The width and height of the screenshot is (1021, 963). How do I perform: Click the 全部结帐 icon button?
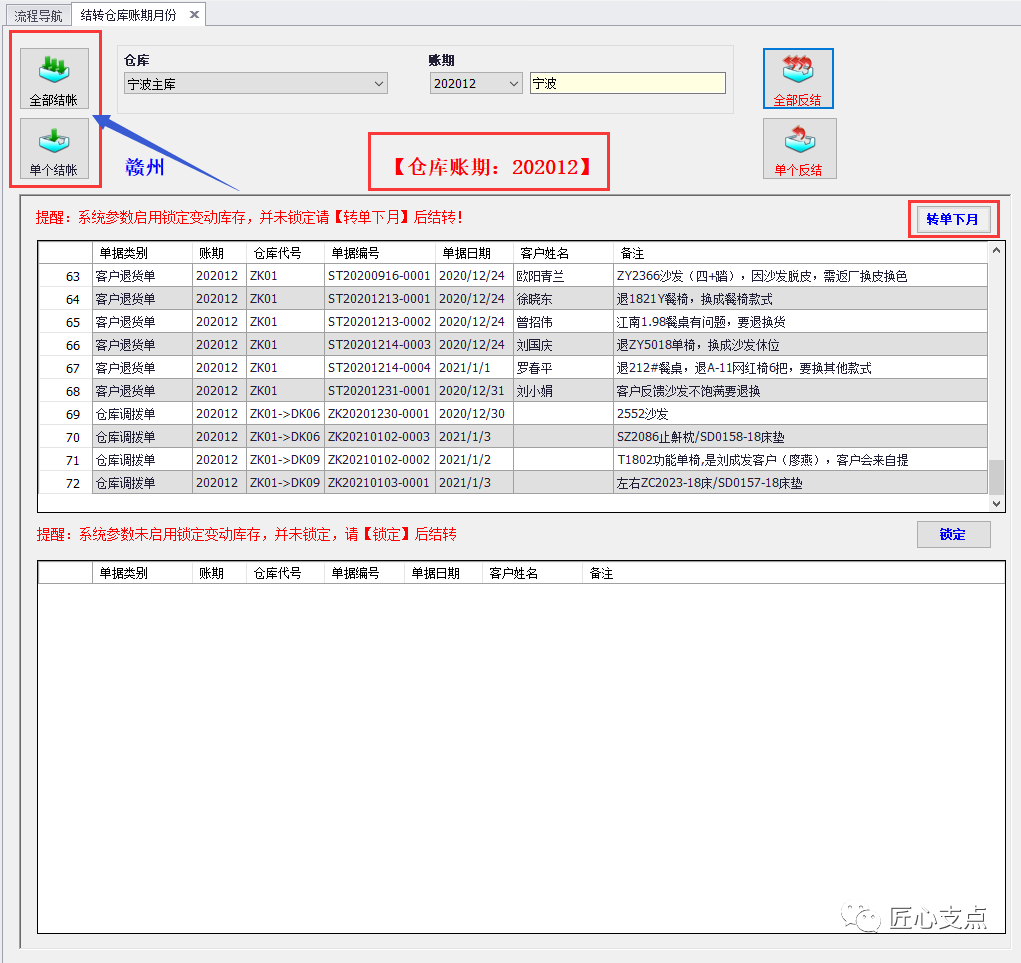[x=53, y=78]
